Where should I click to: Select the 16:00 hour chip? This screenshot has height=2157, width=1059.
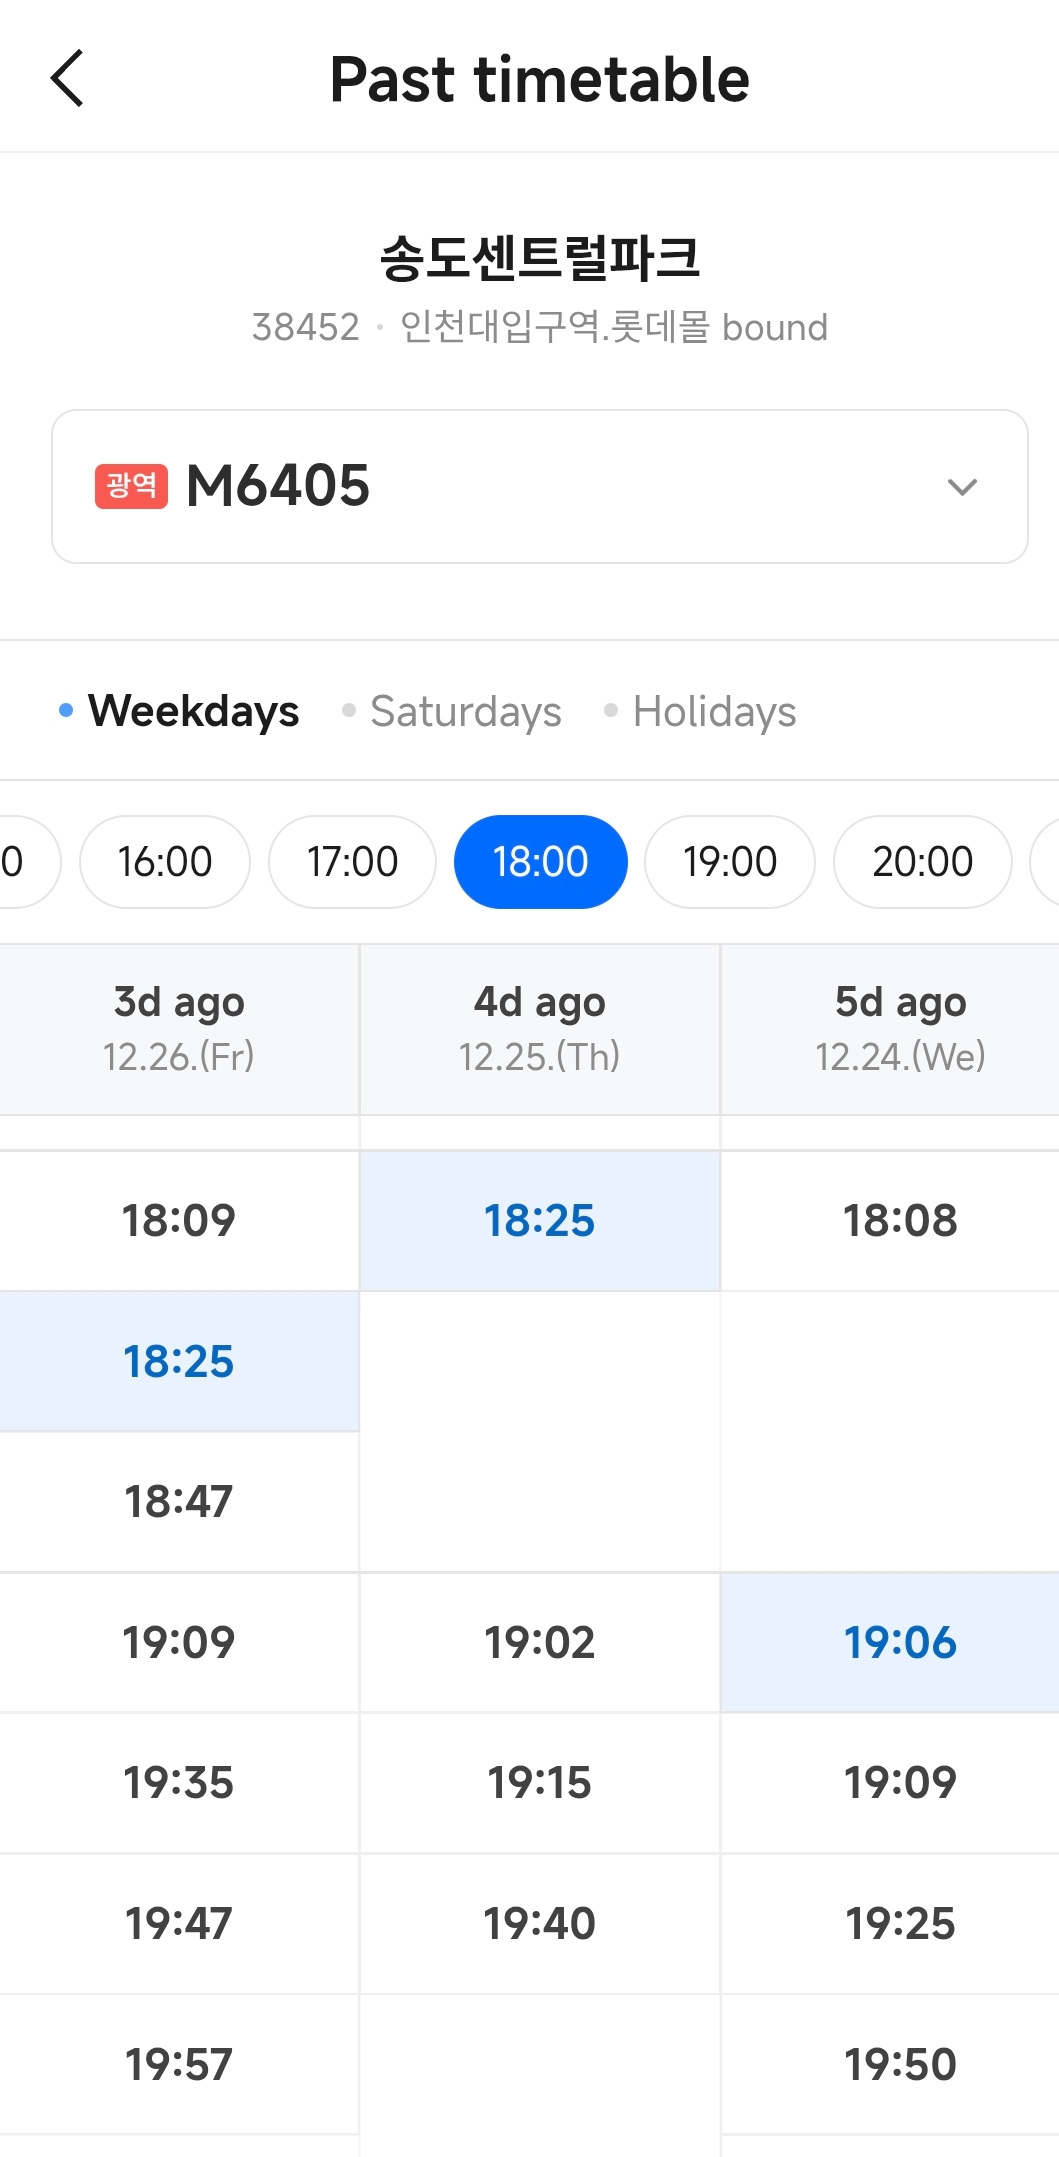pyautogui.click(x=165, y=862)
